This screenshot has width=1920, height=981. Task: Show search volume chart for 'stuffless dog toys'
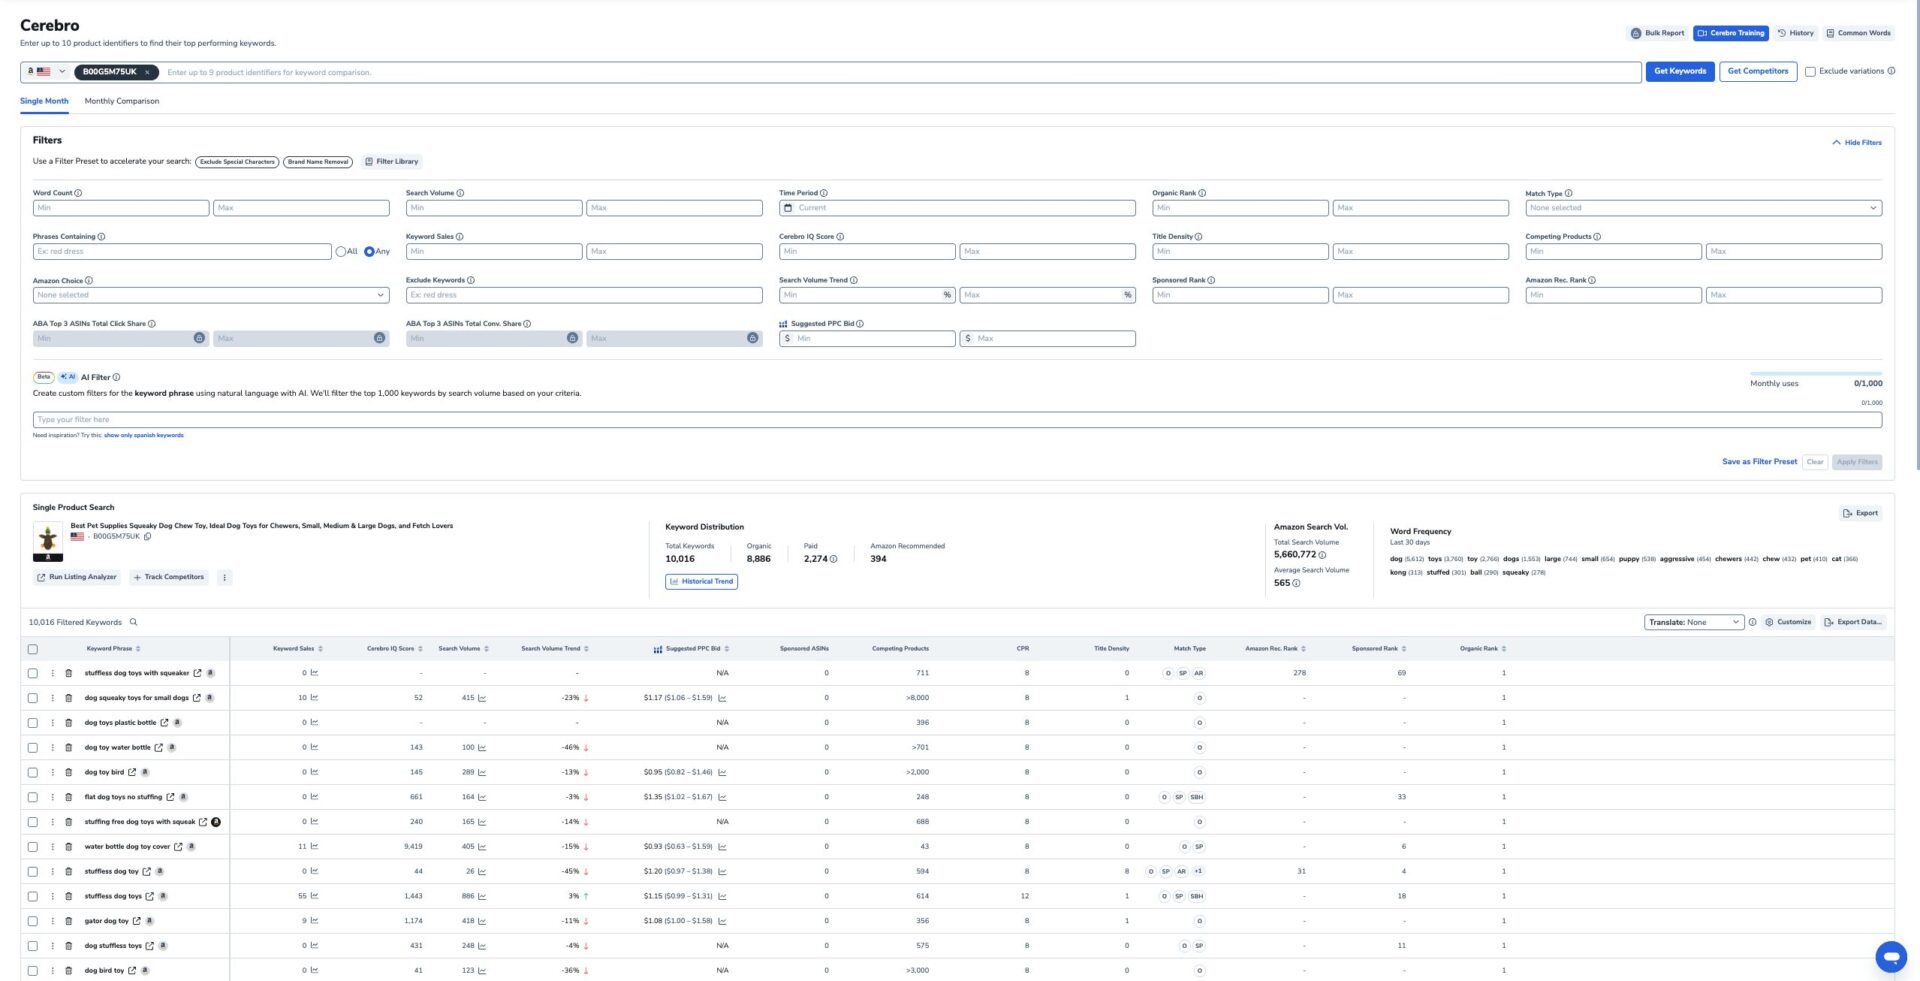[x=482, y=896]
